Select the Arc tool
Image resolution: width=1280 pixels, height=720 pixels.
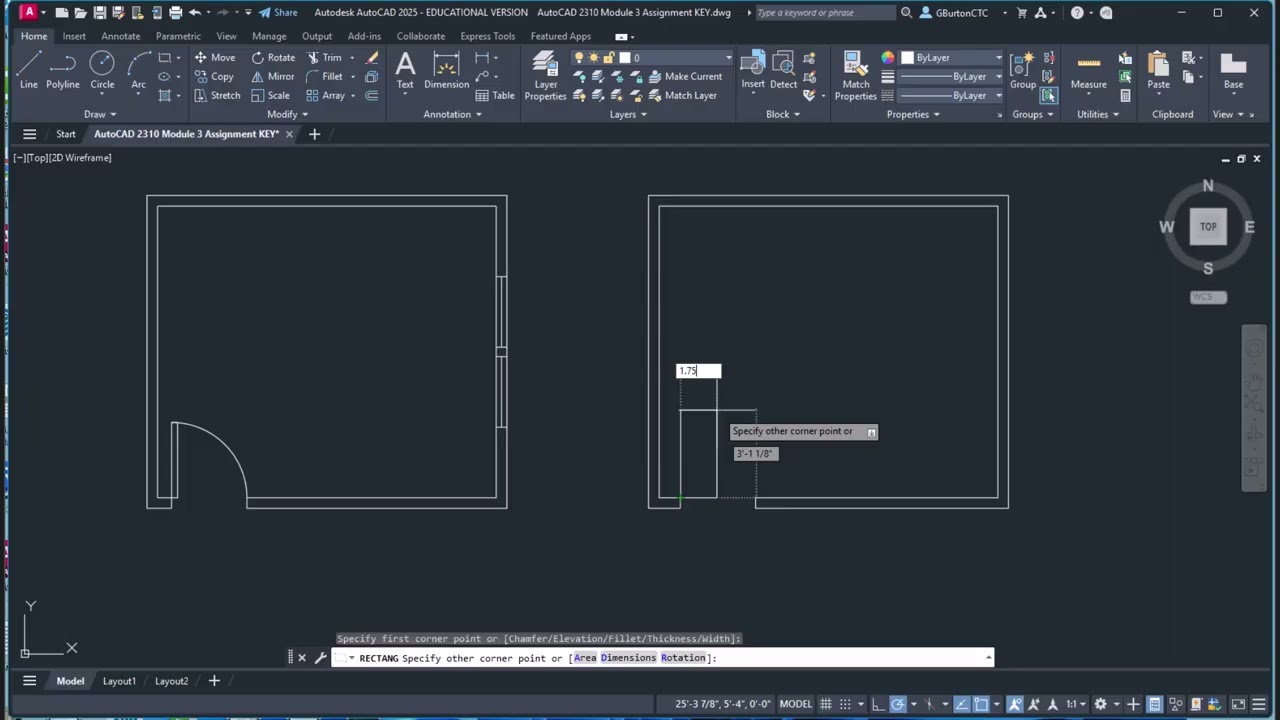pos(138,70)
